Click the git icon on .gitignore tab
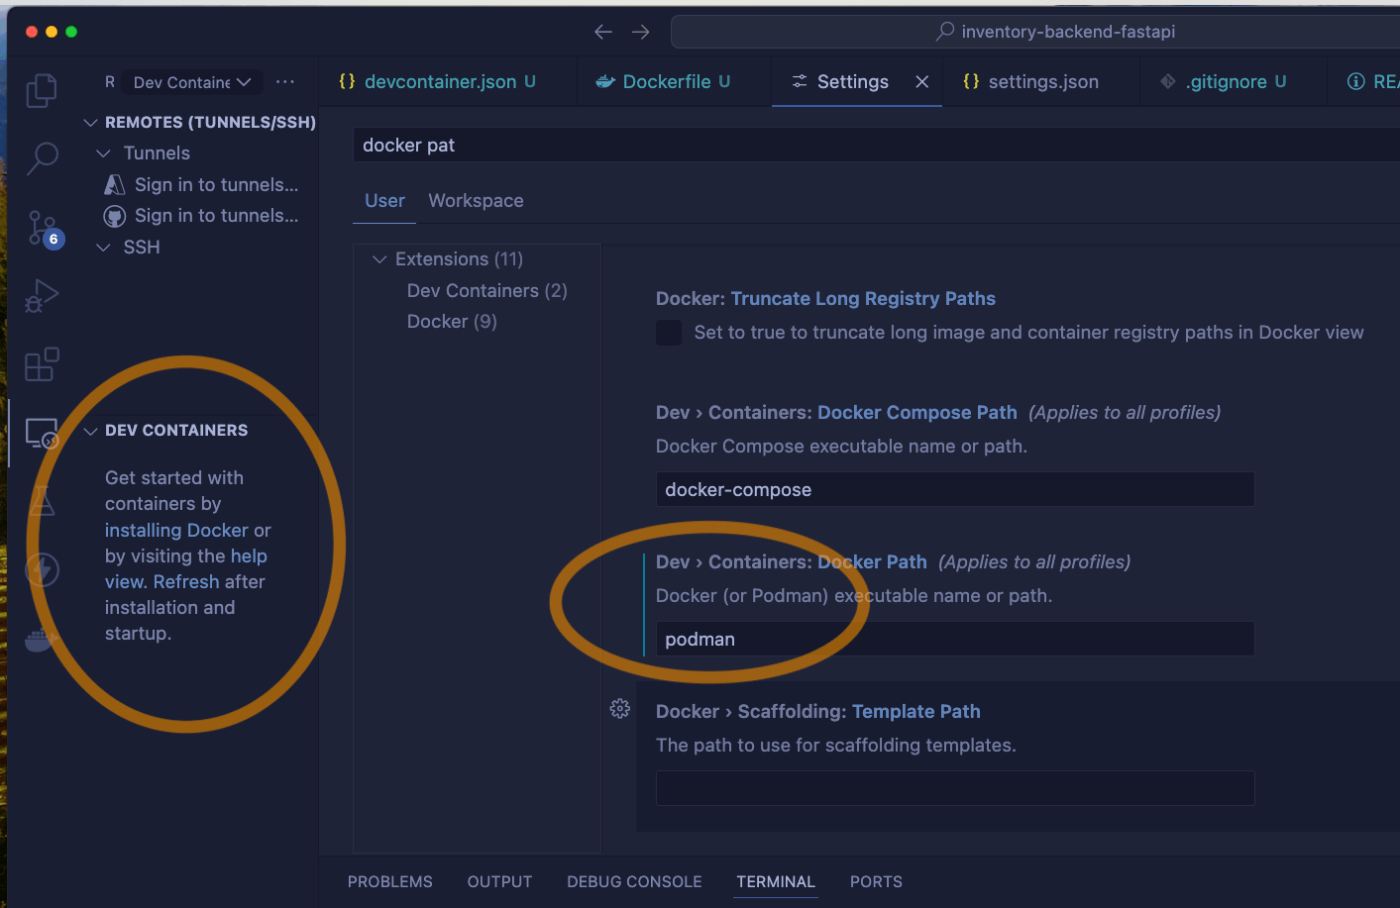 click(1168, 82)
